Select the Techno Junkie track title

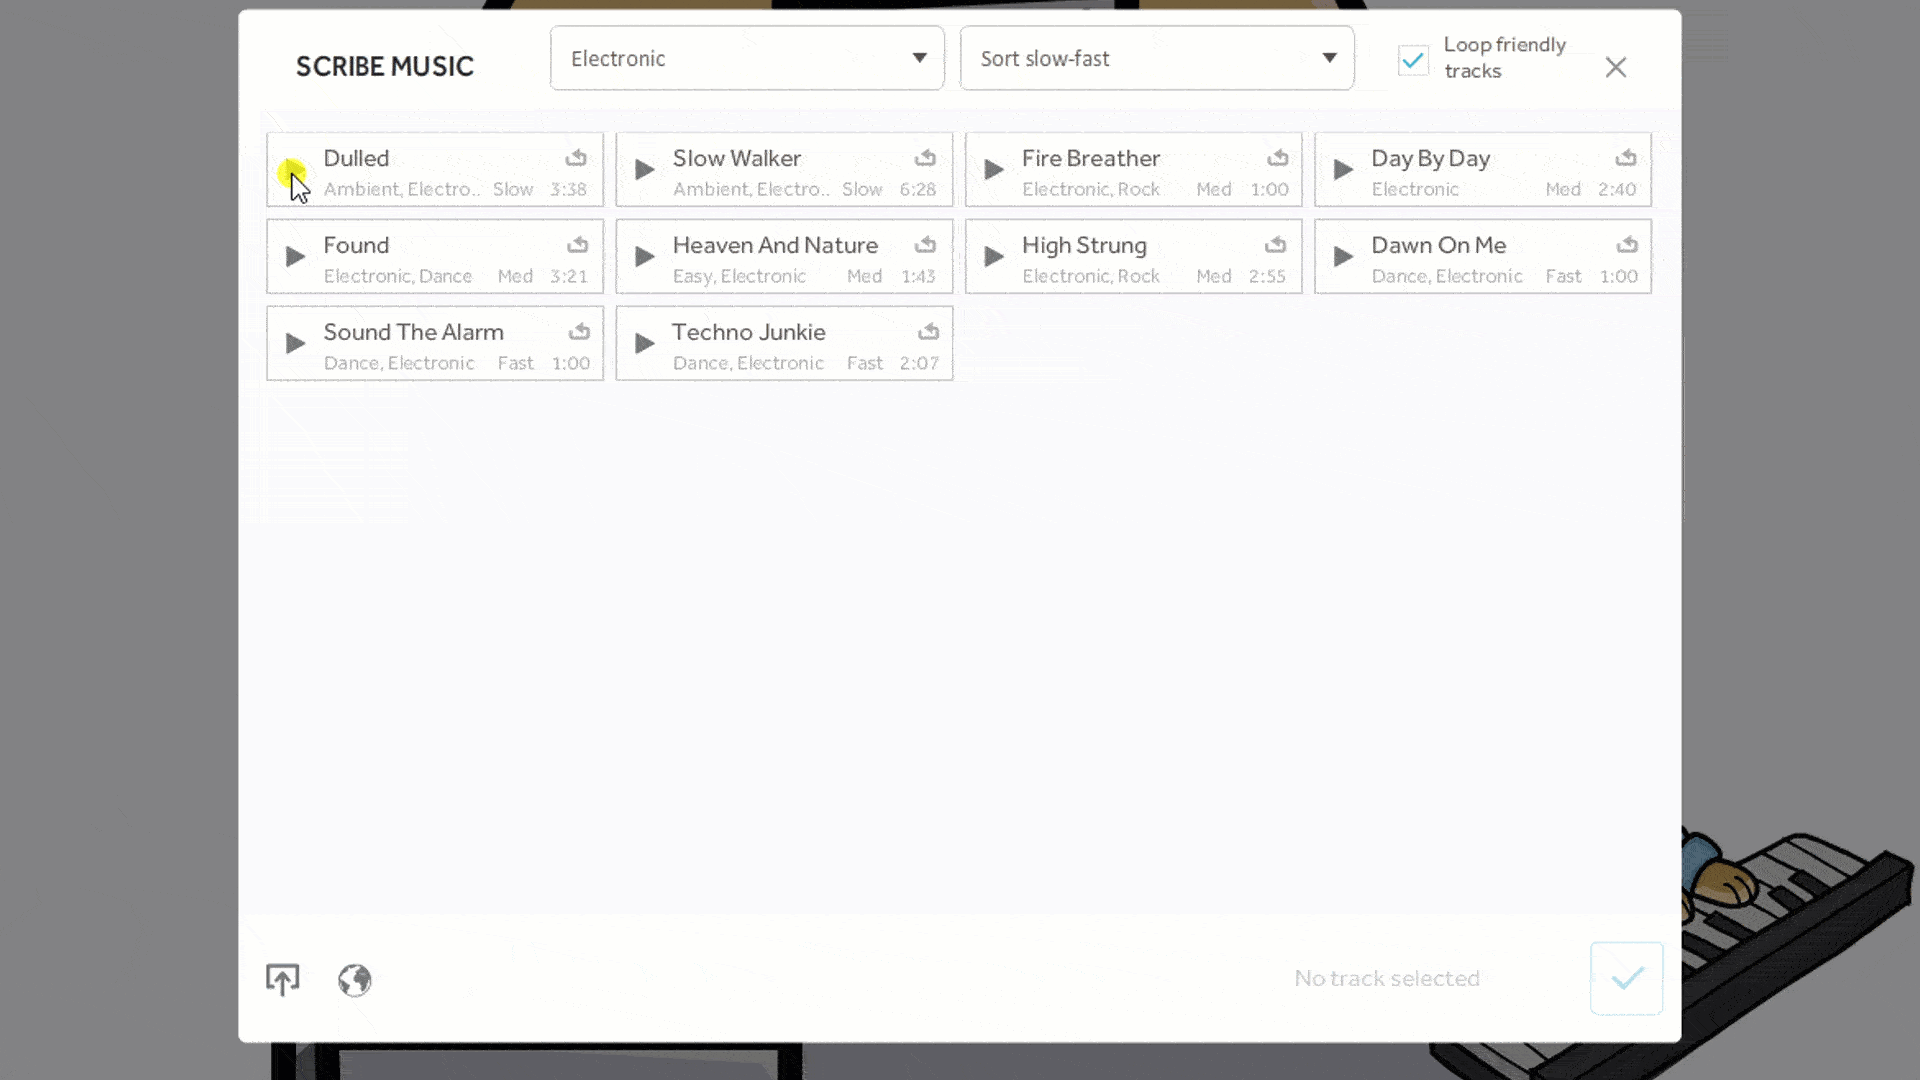[749, 332]
